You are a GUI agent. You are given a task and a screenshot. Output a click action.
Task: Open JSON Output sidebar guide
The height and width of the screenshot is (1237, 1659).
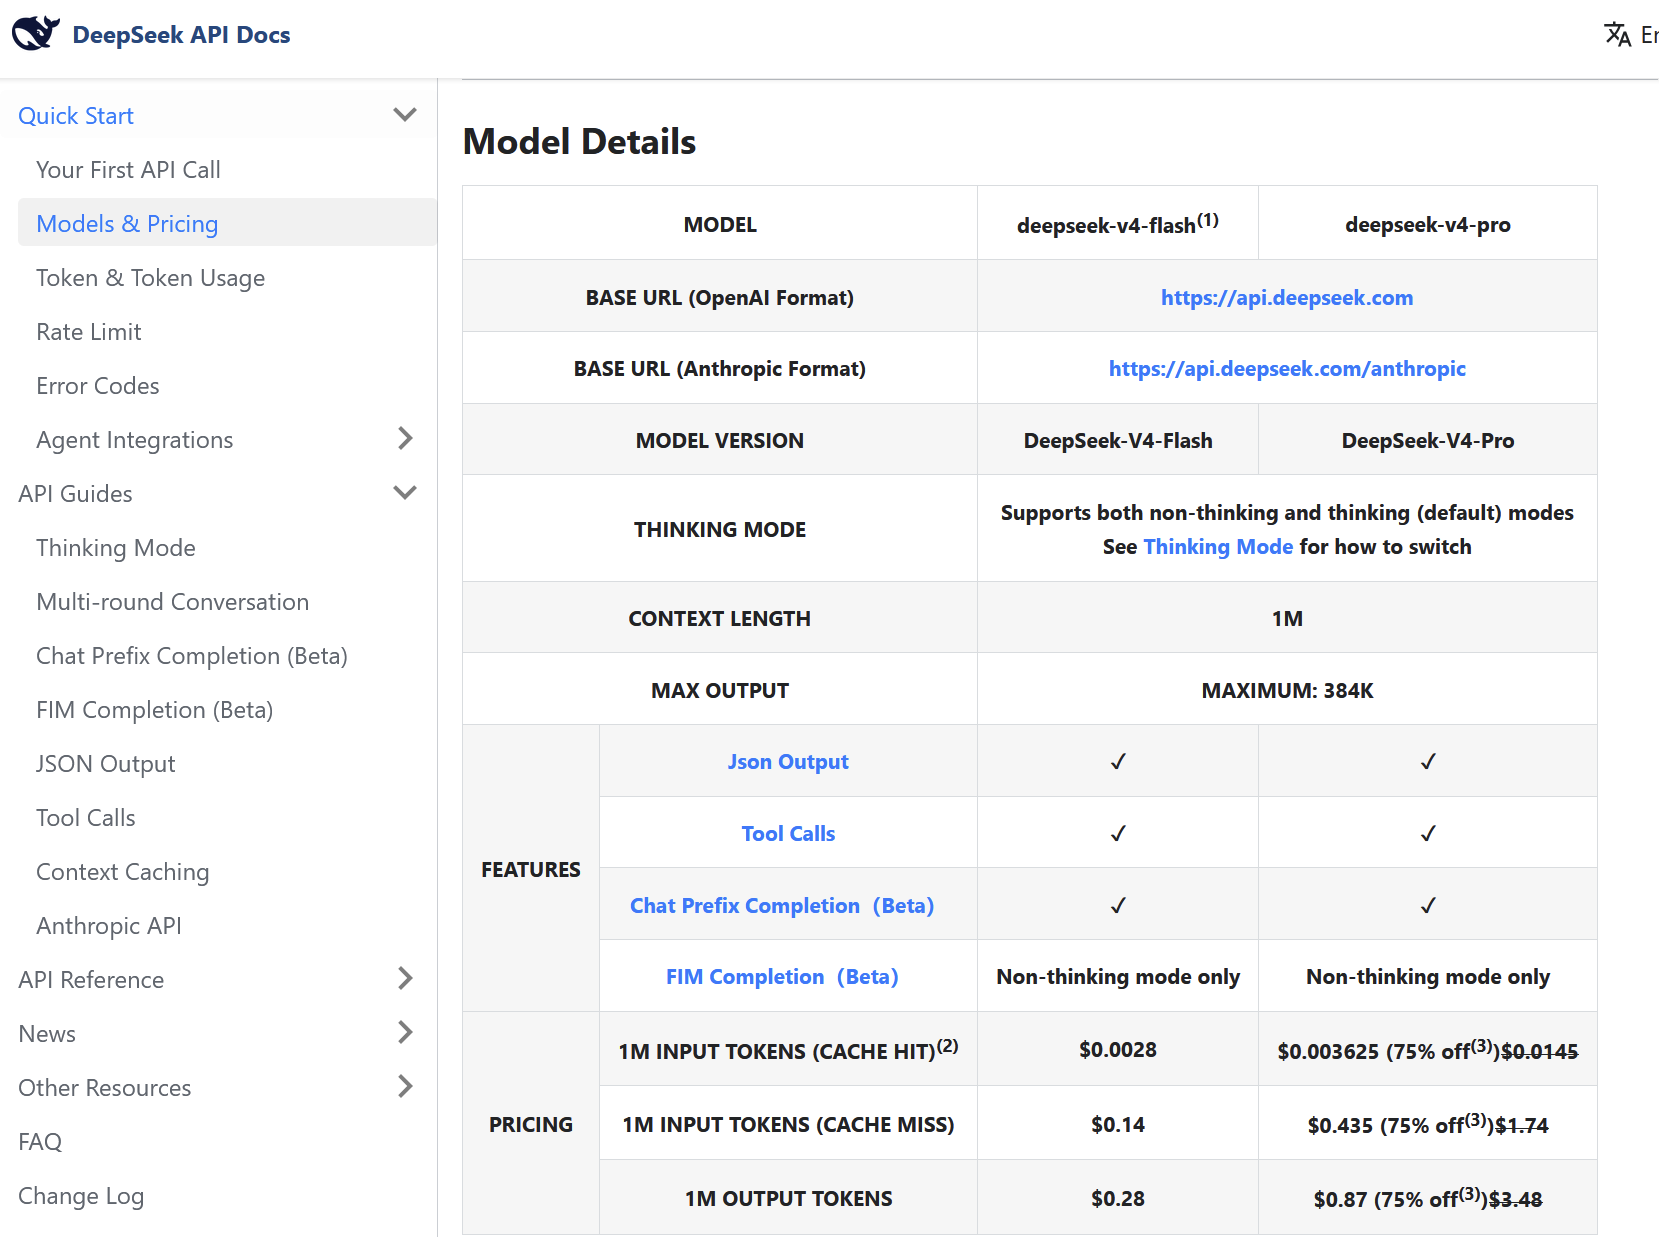(x=105, y=764)
